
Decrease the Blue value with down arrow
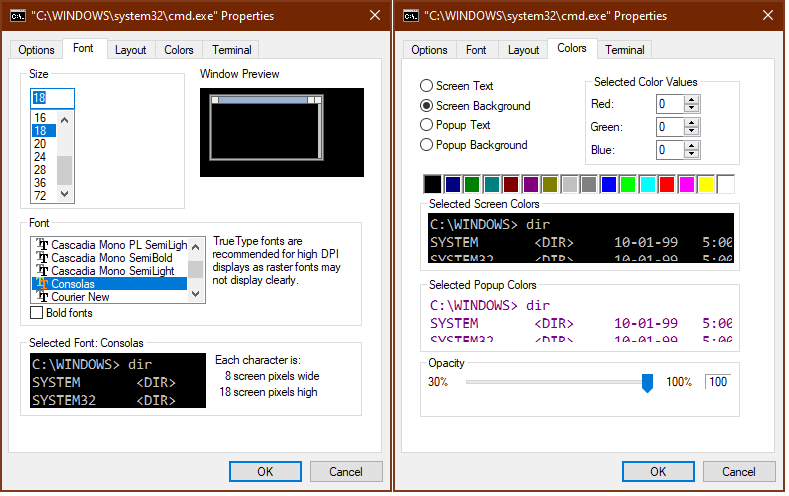(x=693, y=154)
